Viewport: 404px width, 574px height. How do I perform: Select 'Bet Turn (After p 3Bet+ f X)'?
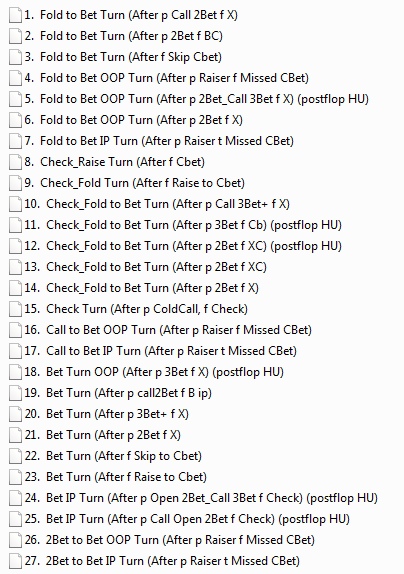117,414
